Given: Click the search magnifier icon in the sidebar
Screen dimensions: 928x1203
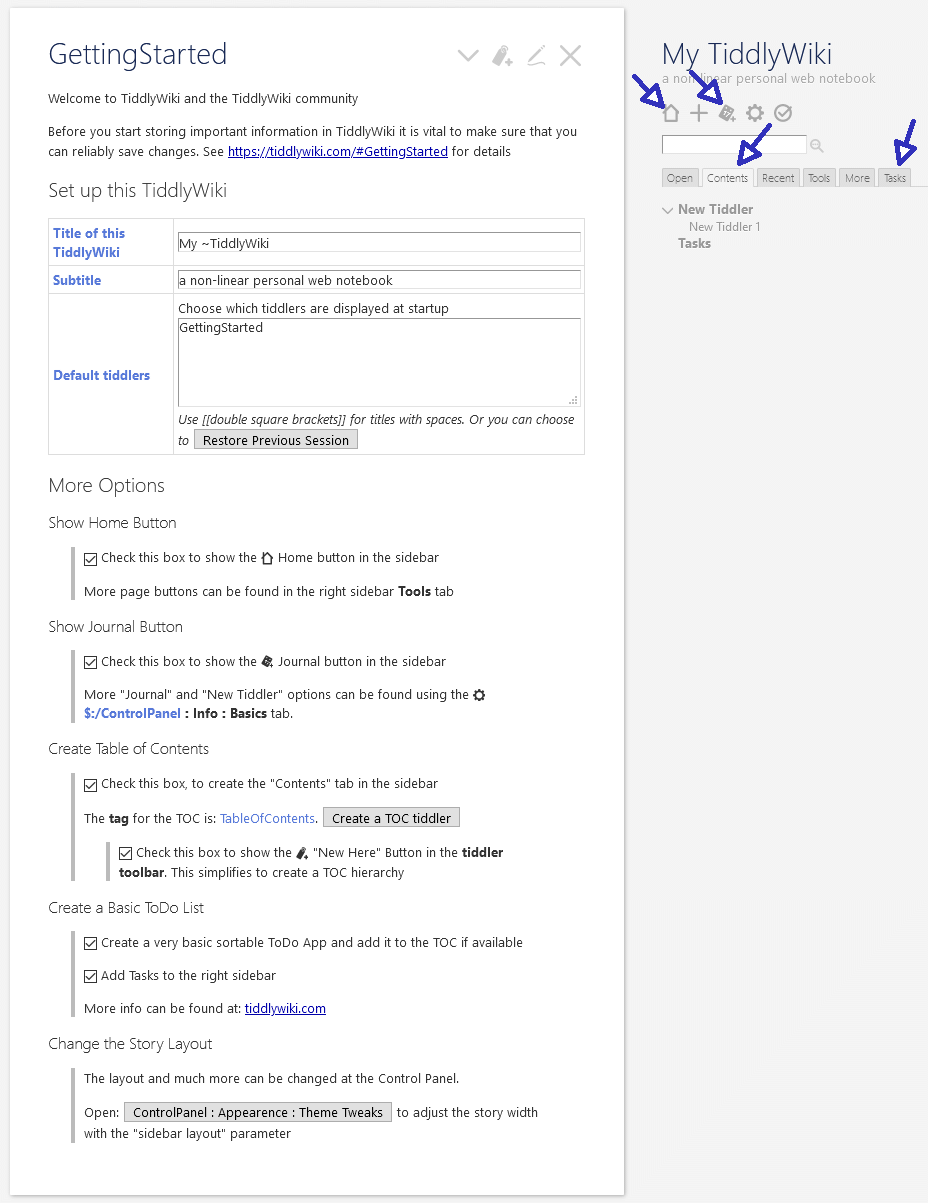Looking at the screenshot, I should click(817, 146).
